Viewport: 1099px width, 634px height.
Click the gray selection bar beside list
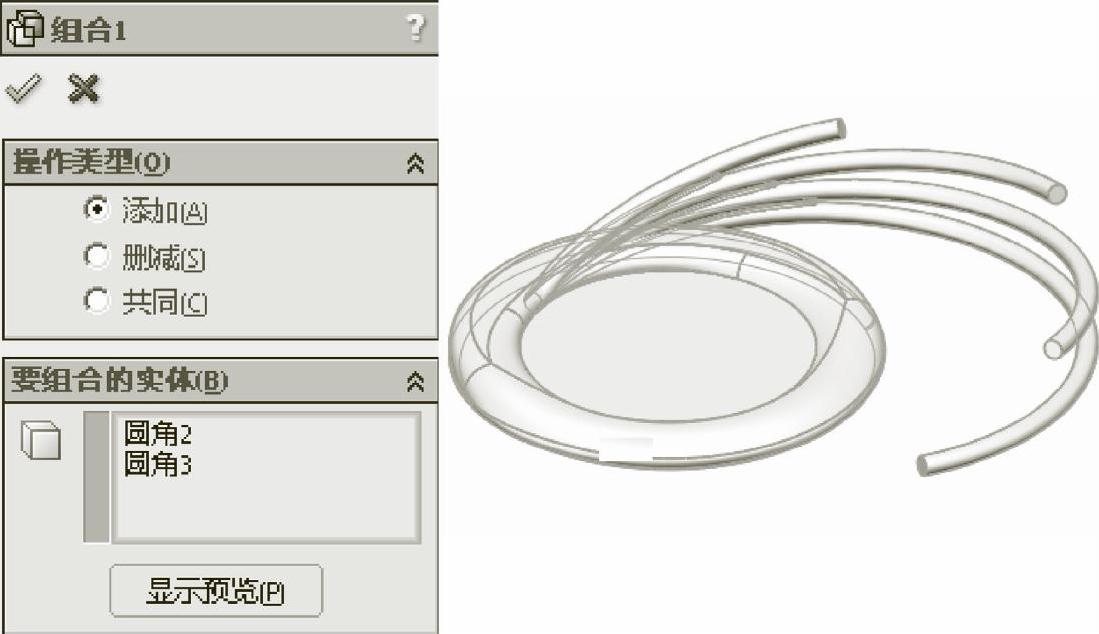click(97, 477)
